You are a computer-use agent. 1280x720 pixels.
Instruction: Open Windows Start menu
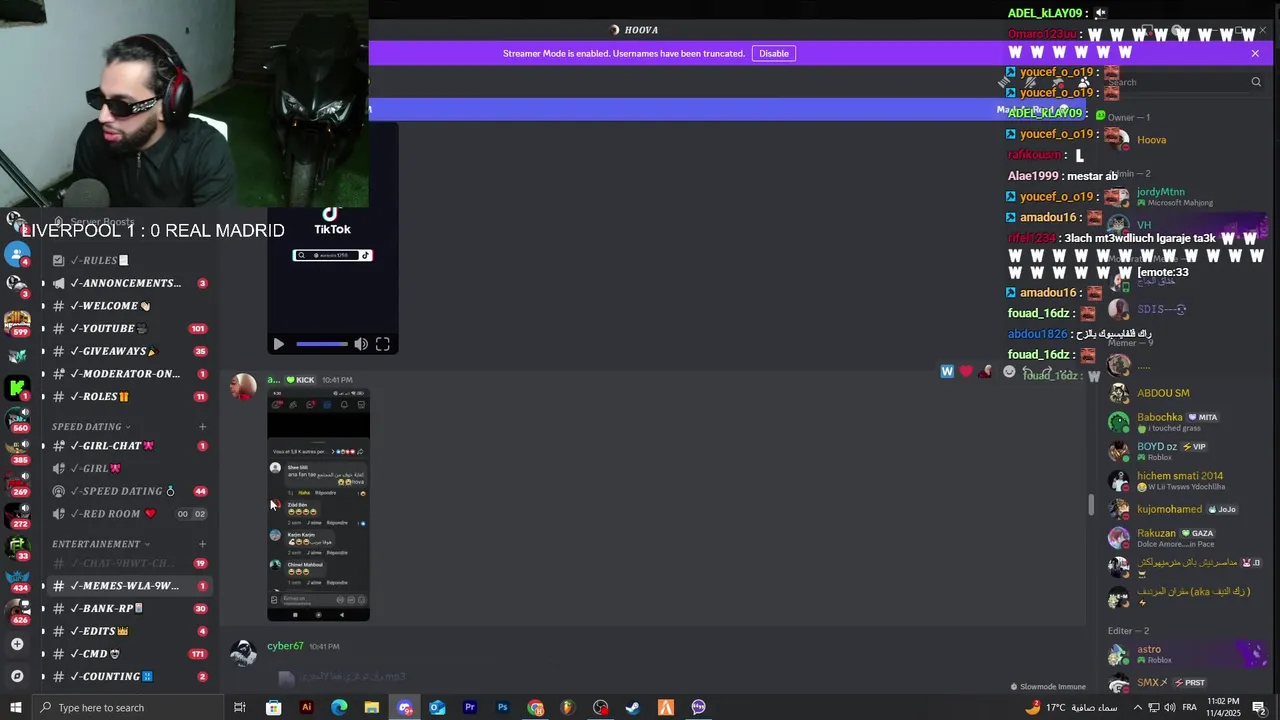point(16,707)
